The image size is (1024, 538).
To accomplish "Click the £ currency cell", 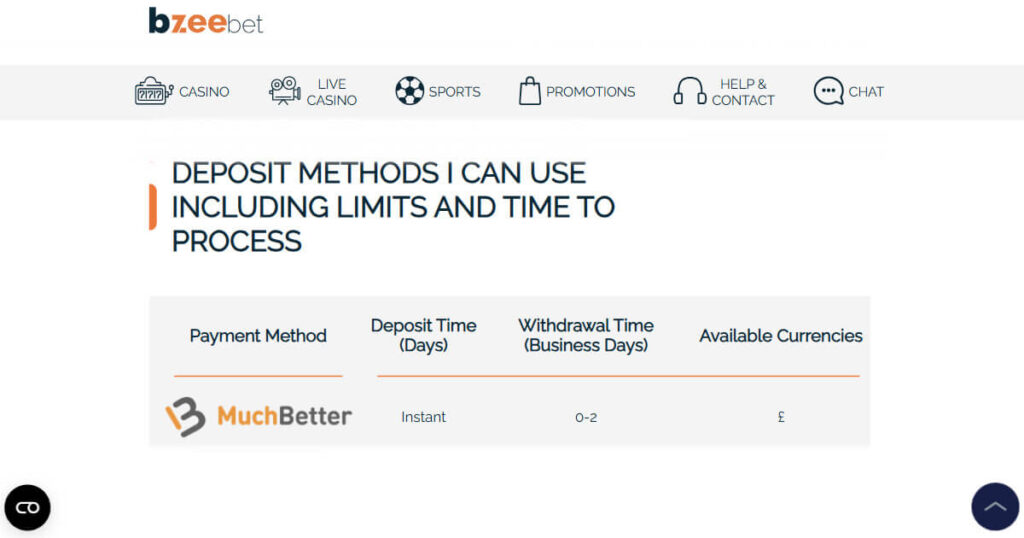I will pos(781,417).
